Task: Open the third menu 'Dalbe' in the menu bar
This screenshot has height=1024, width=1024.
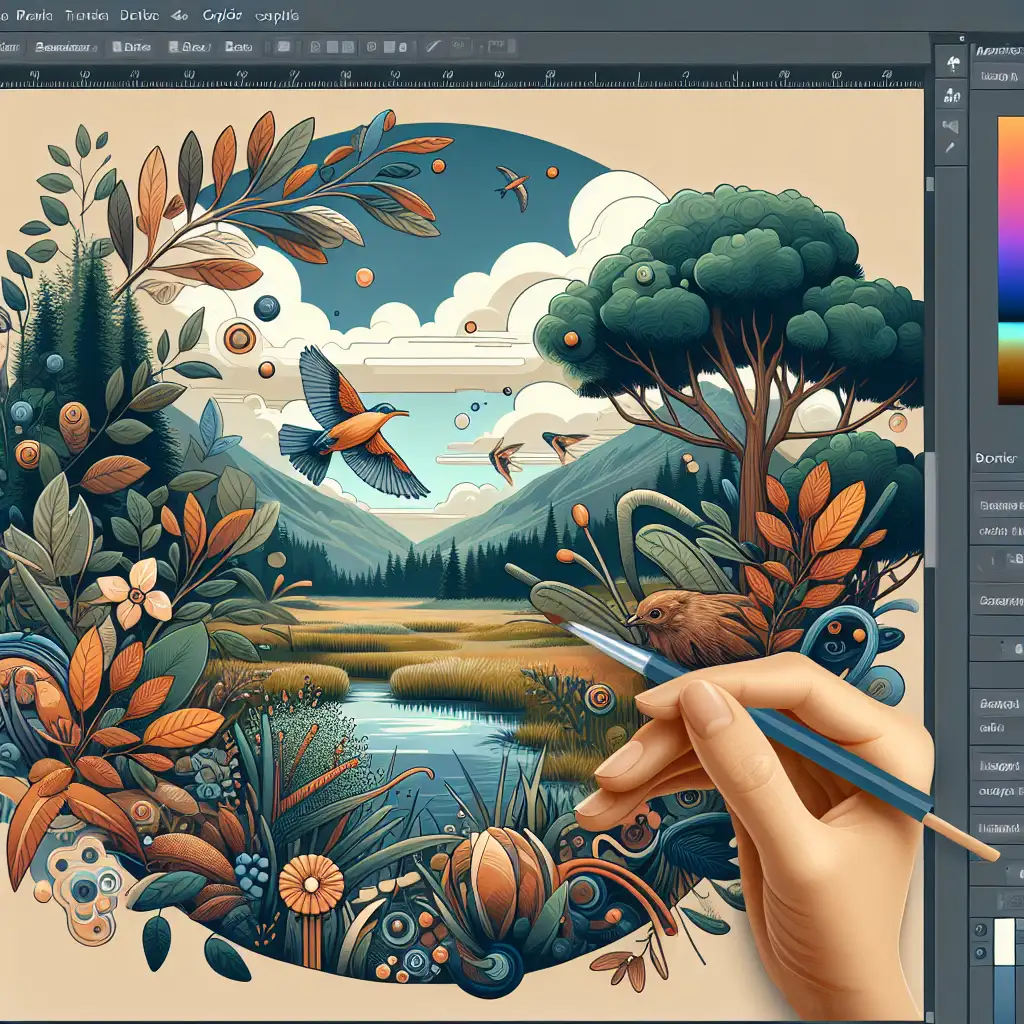Action: click(140, 15)
